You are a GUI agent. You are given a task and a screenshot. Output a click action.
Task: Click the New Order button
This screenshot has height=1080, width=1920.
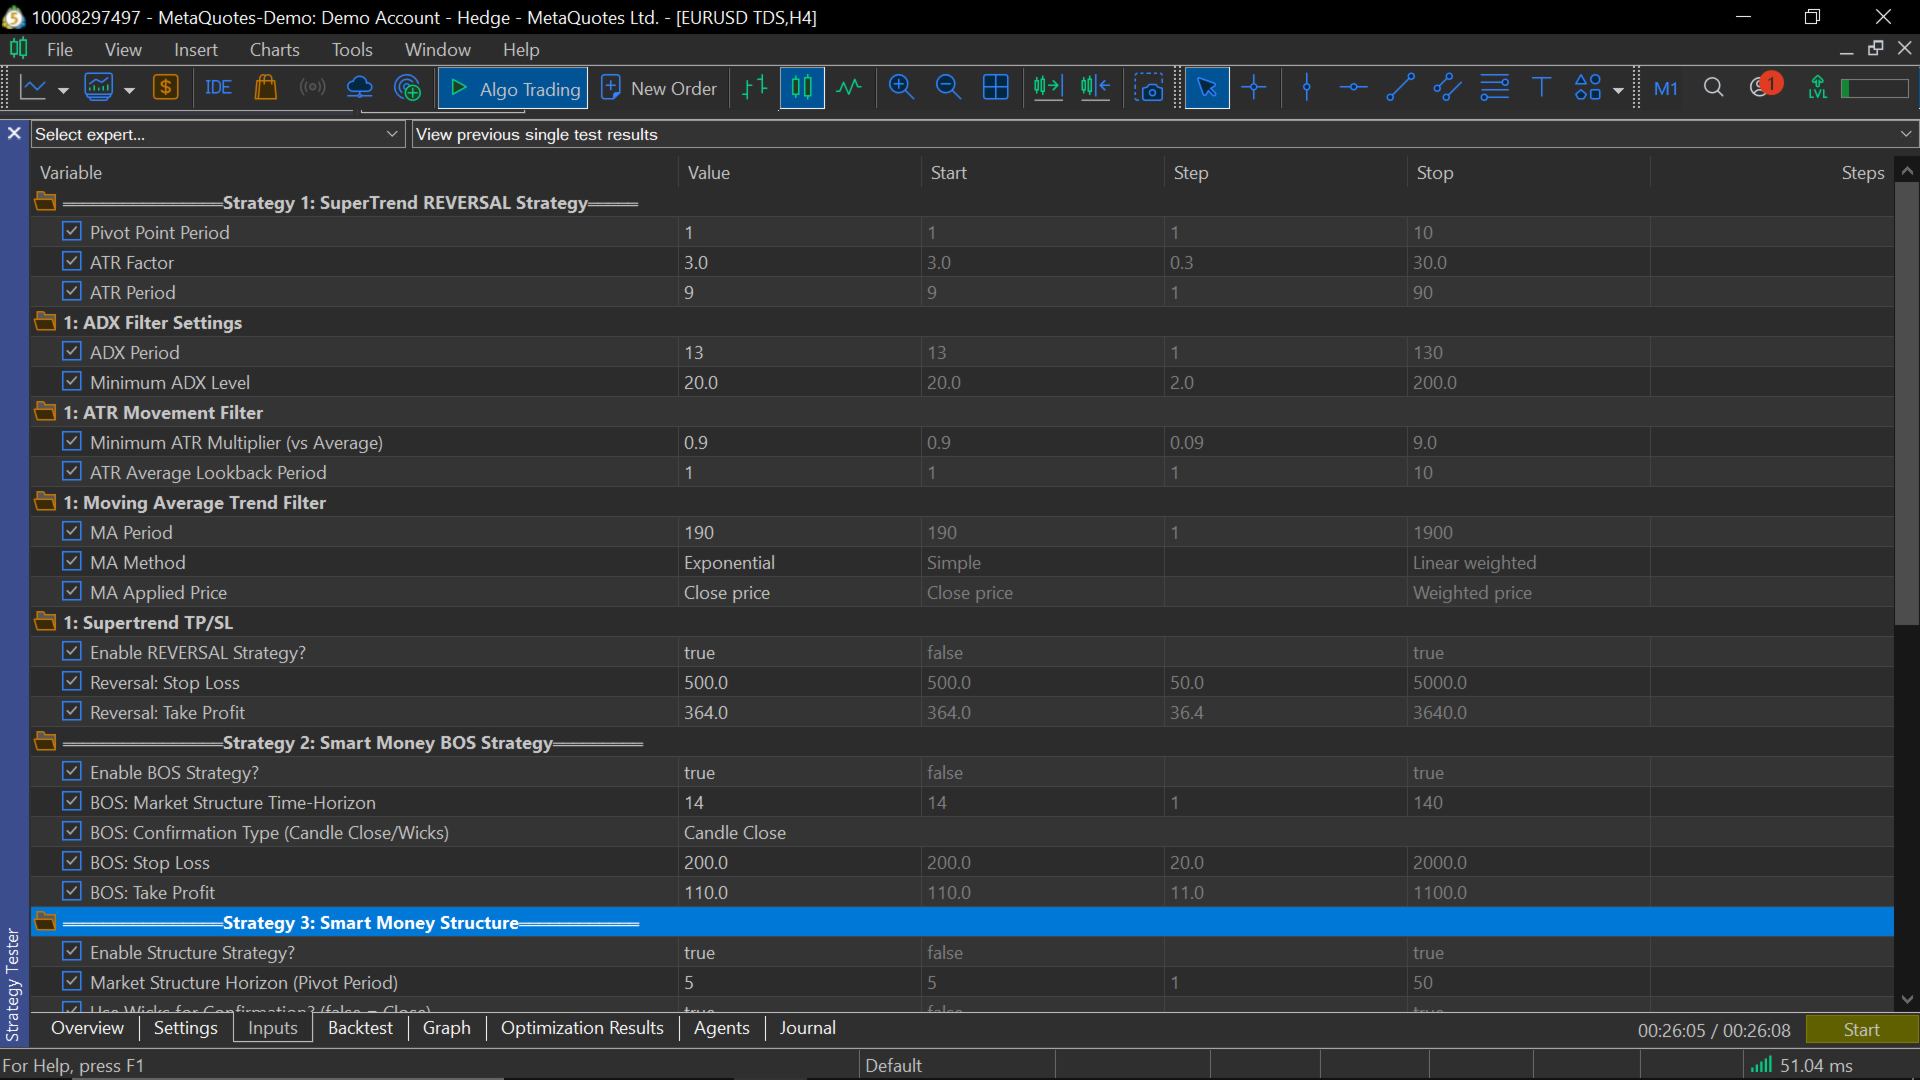660,88
